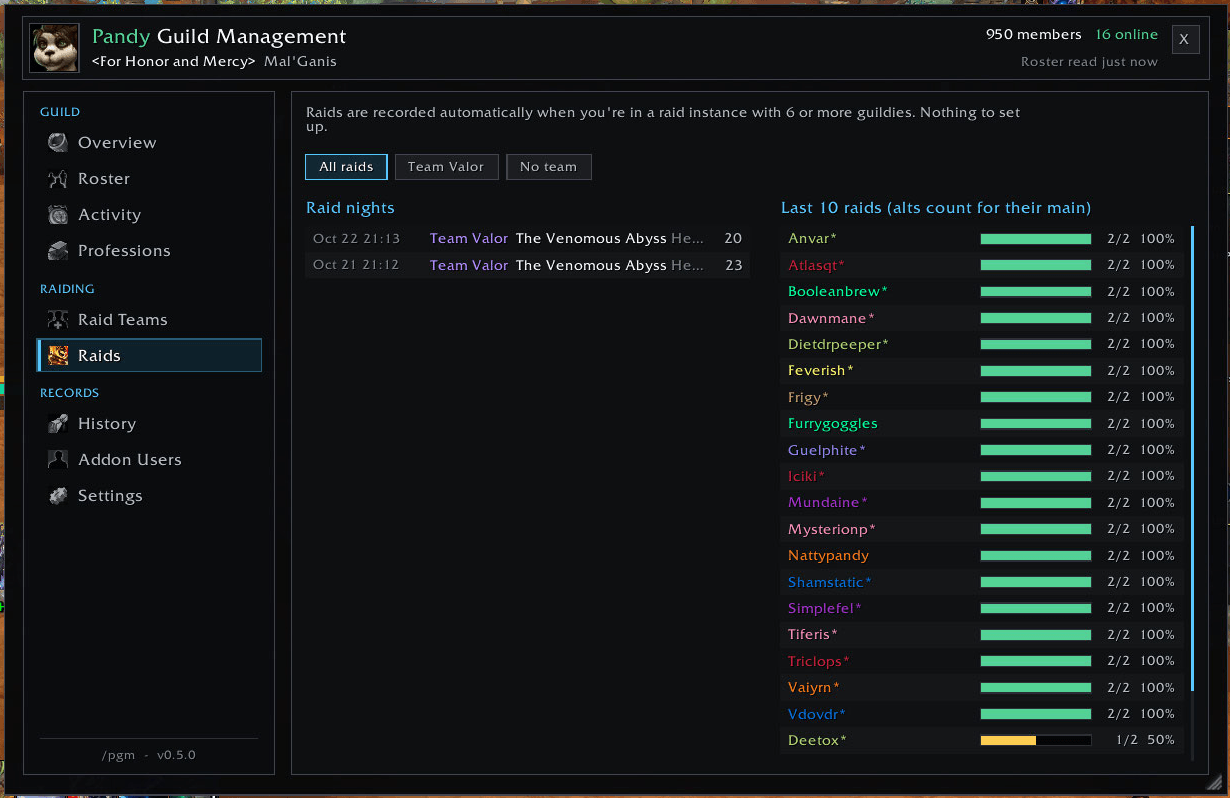Click the 16 online count
Viewport: 1230px width, 798px height.
point(1127,35)
